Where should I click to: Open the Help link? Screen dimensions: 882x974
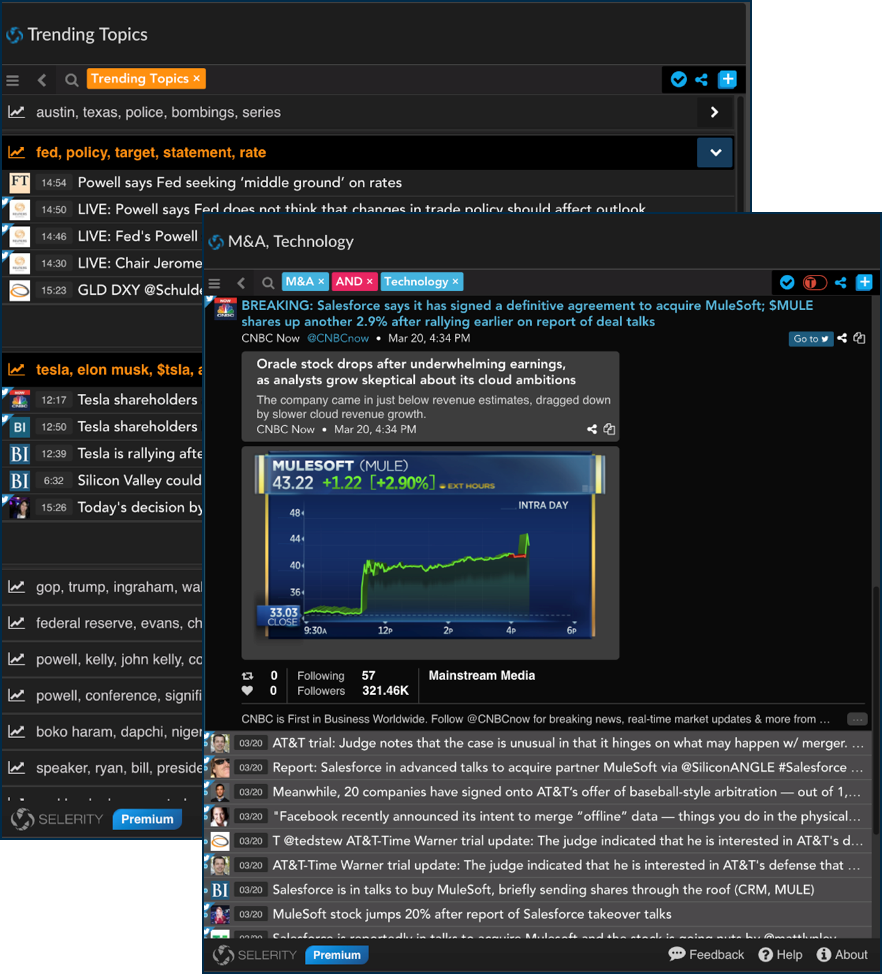coord(781,955)
